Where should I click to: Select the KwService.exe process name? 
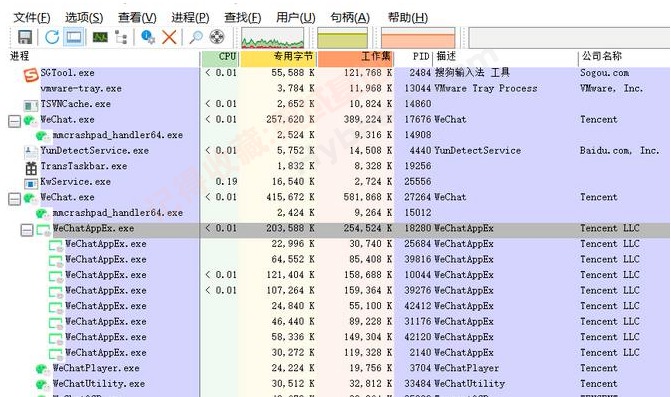[76, 181]
